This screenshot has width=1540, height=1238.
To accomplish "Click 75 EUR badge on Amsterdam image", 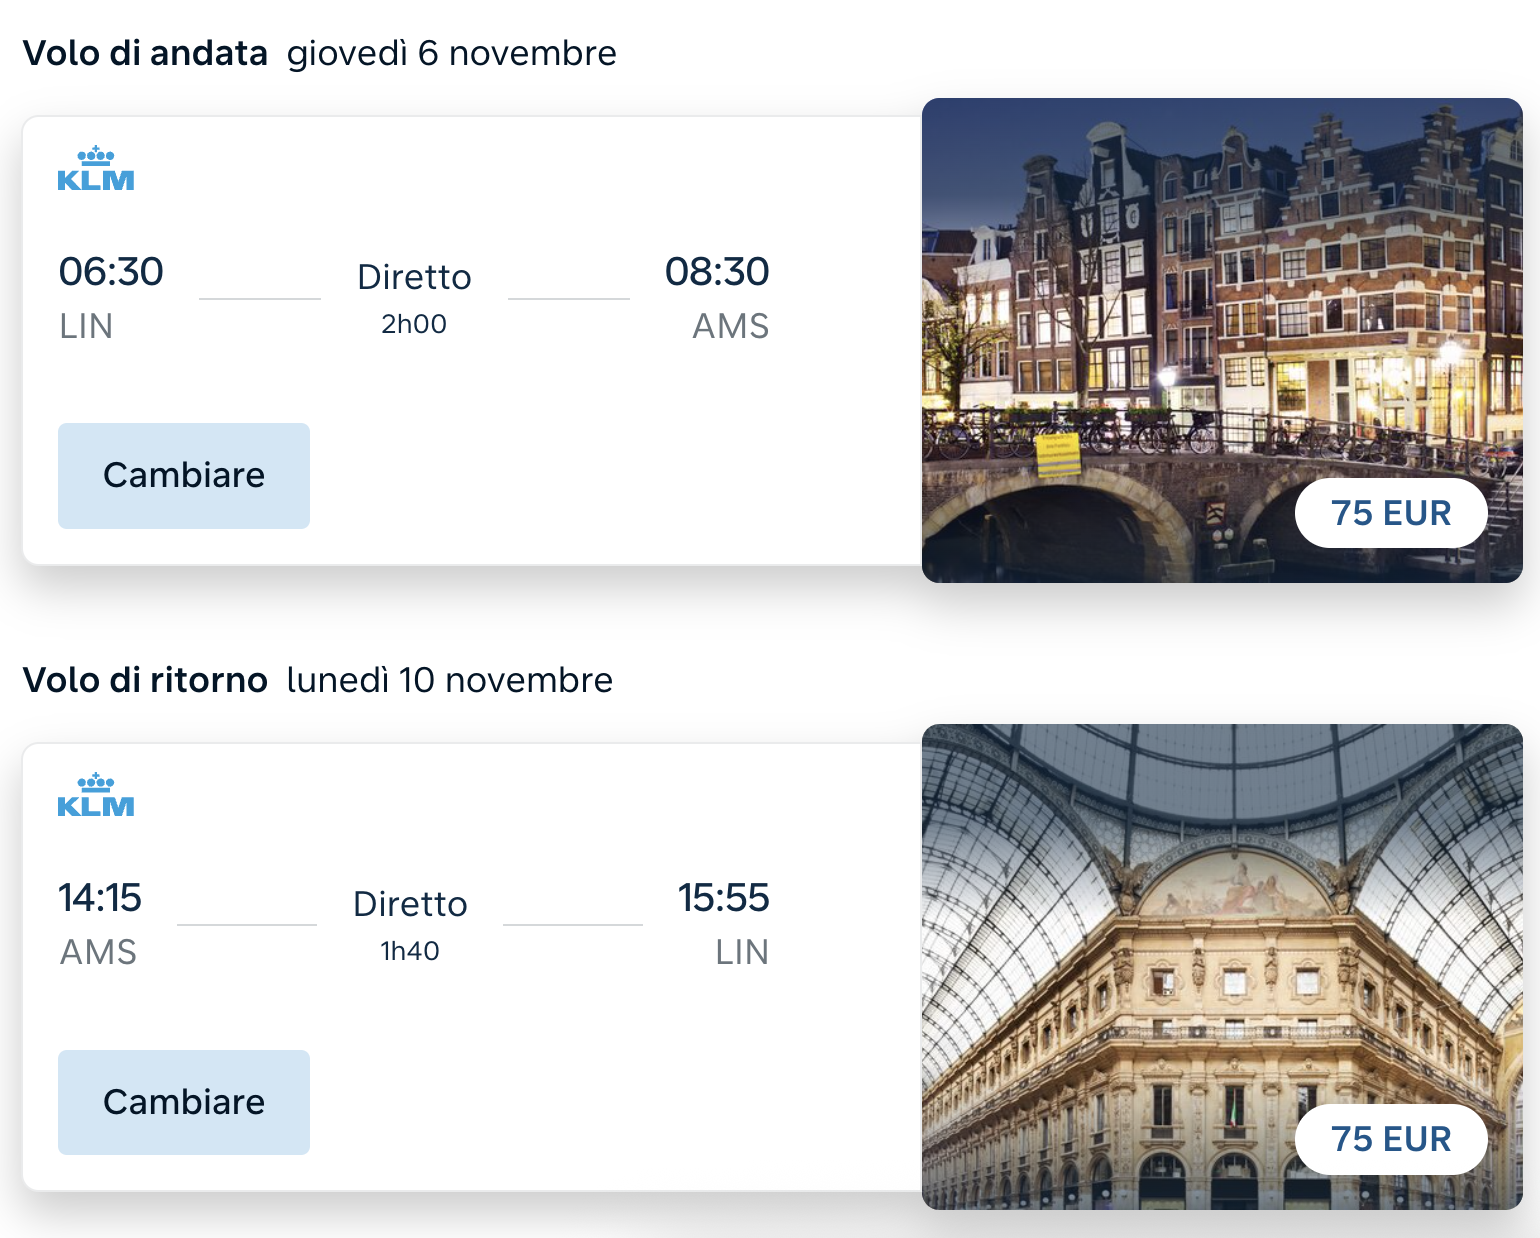I will (1390, 513).
